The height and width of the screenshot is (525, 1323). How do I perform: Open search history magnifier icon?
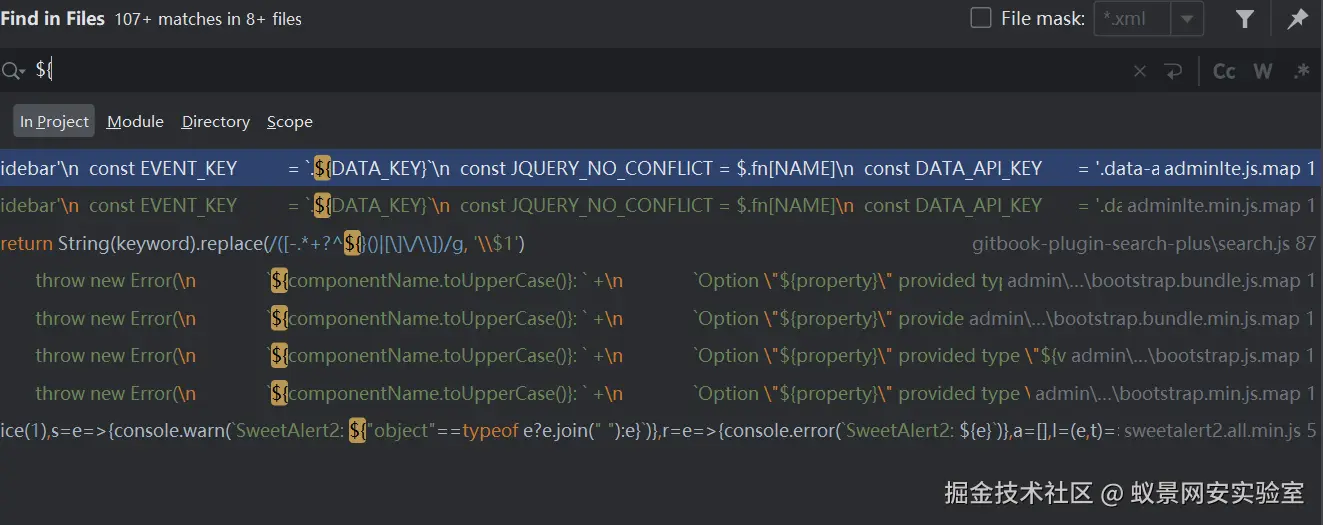click(13, 70)
